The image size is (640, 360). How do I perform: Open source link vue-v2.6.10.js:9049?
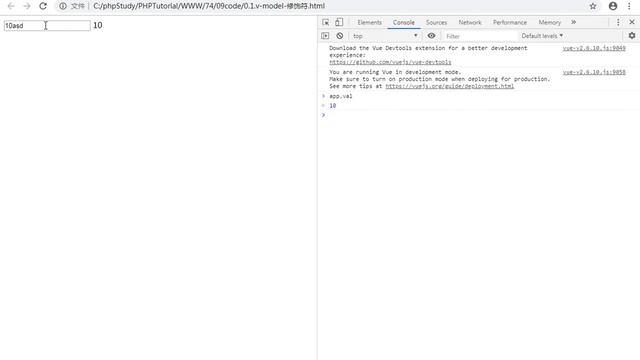click(x=594, y=48)
